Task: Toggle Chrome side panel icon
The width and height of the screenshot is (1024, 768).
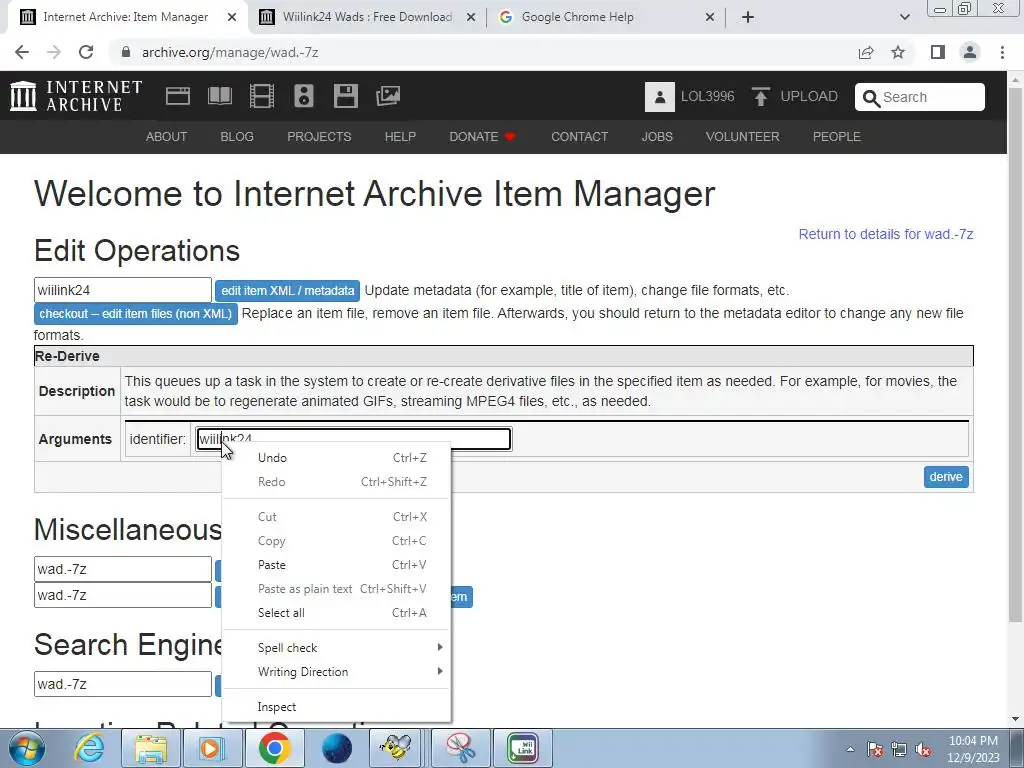Action: tap(938, 52)
